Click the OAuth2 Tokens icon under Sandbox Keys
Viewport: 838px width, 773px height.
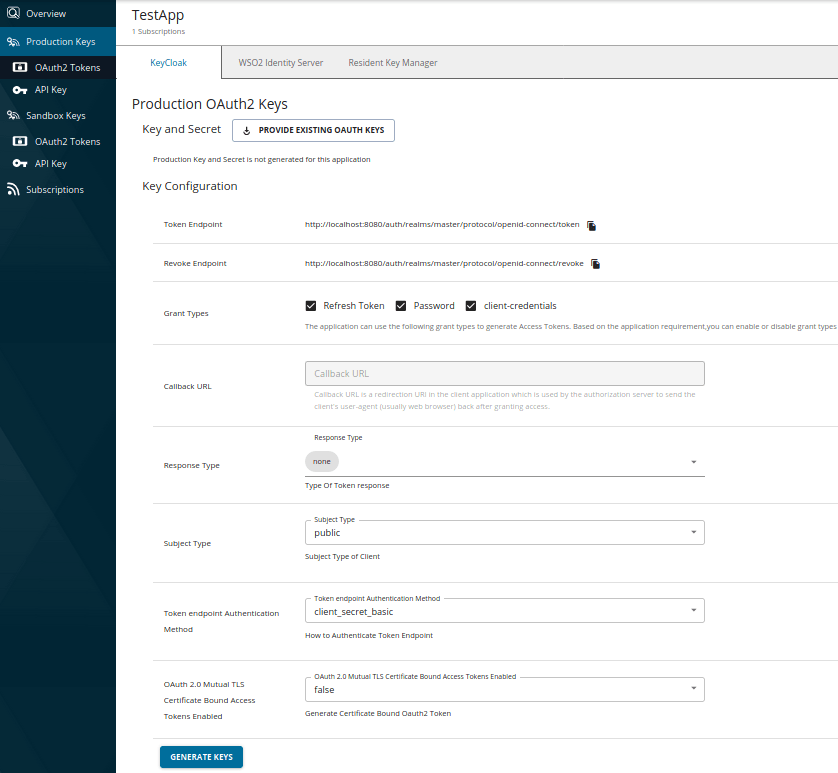coord(20,141)
